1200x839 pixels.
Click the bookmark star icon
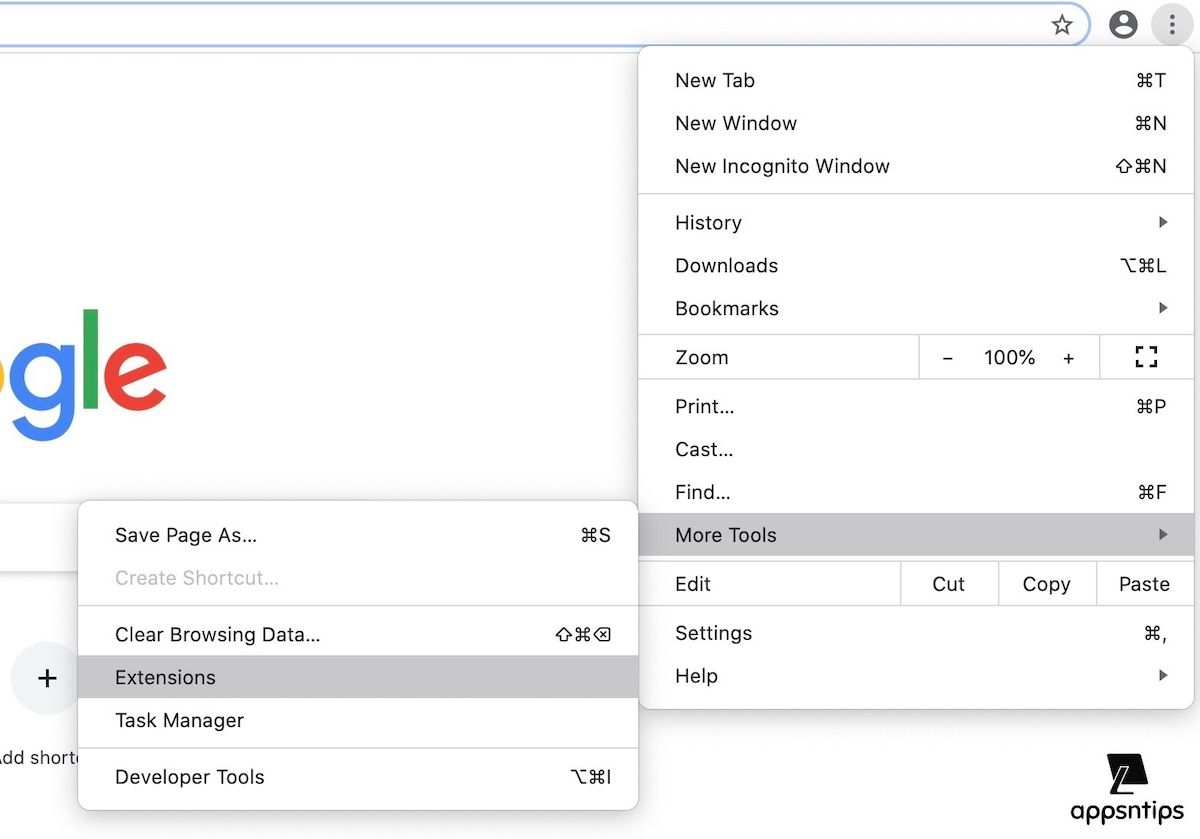pyautogui.click(x=1062, y=25)
